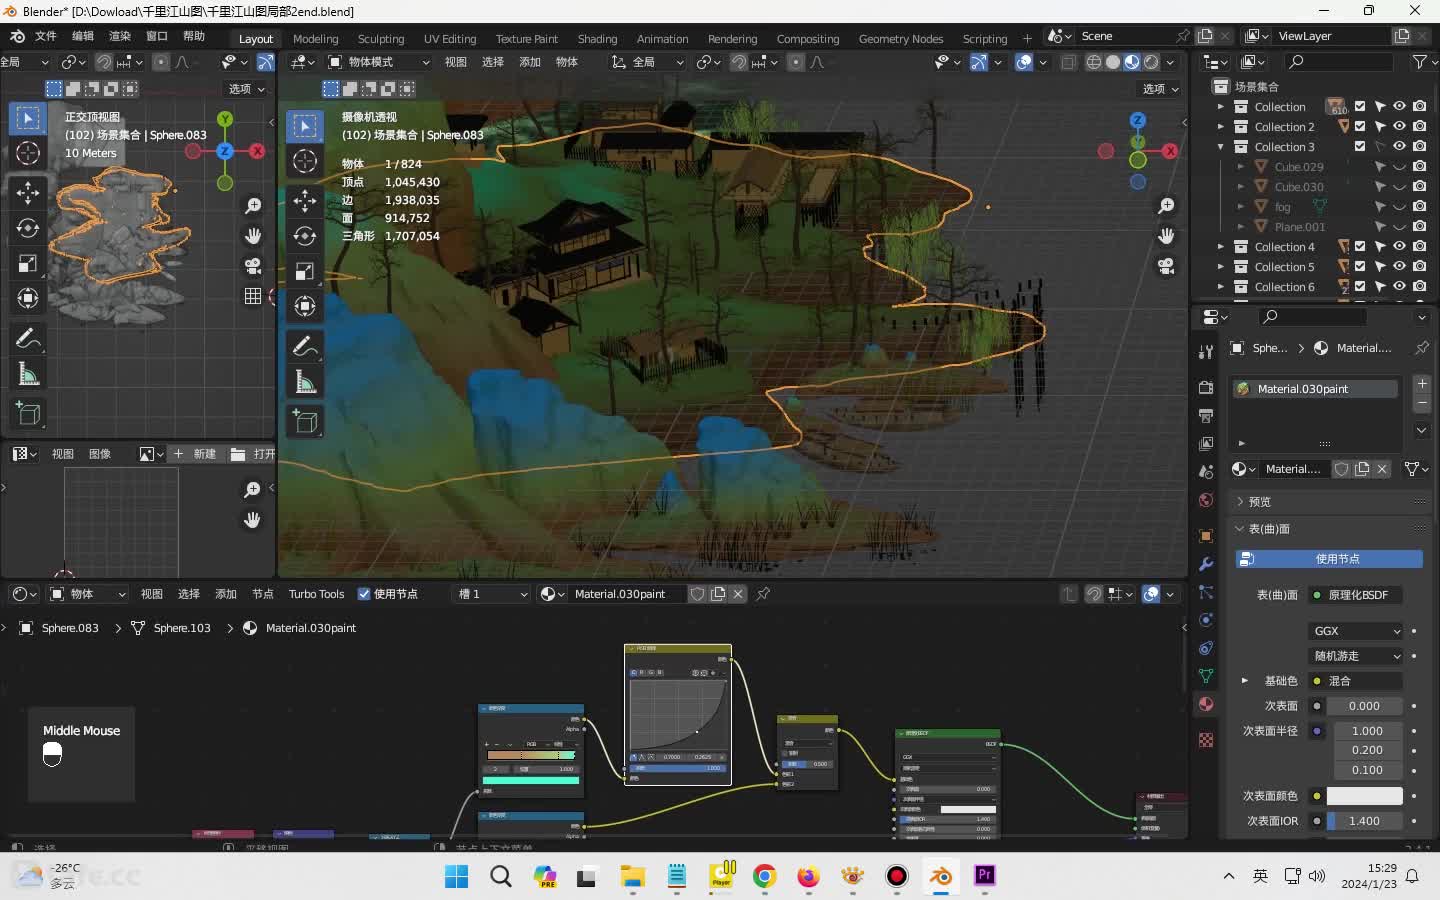
Task: Uncheck exclude checkbox for Collection 3
Action: tap(1360, 146)
